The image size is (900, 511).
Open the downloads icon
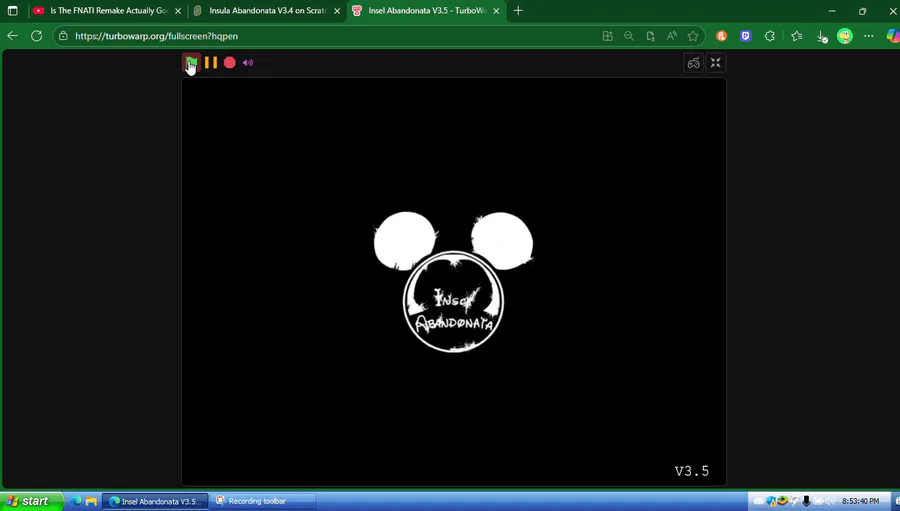coord(821,36)
